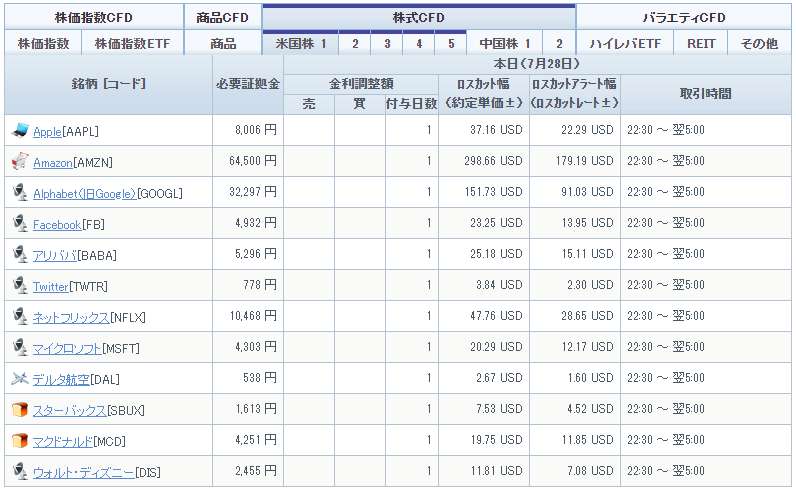Select Apple margin value 8,006 円
This screenshot has width=796, height=490.
tap(256, 130)
